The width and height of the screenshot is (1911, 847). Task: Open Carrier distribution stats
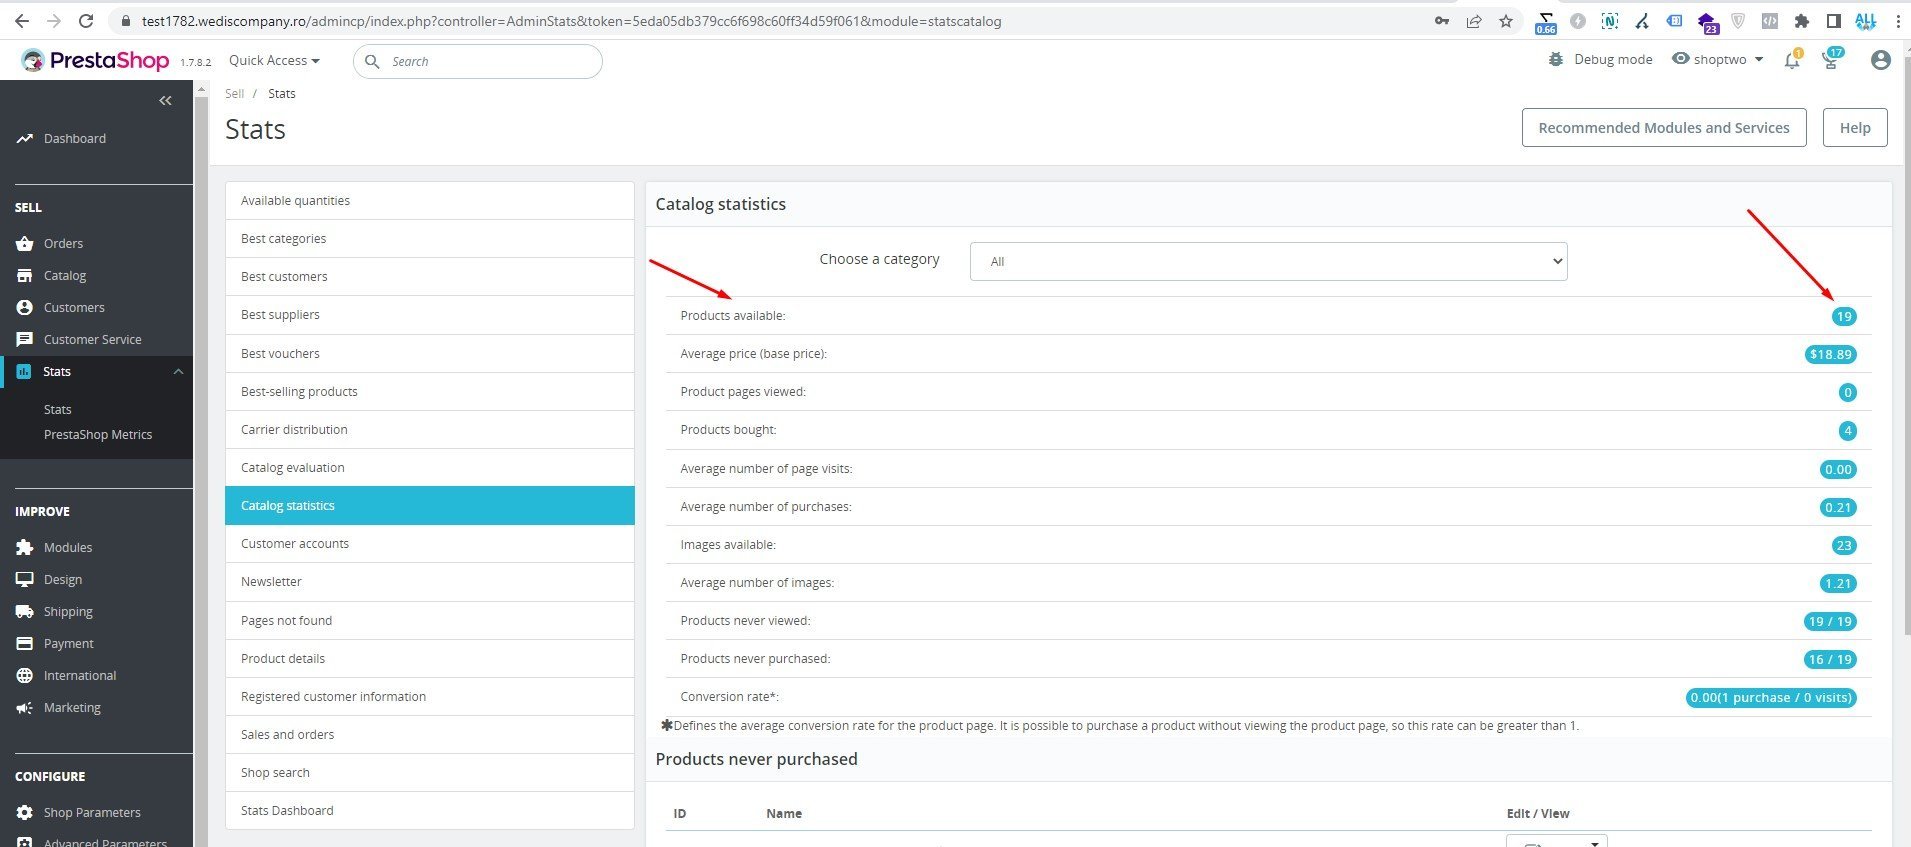click(430, 430)
